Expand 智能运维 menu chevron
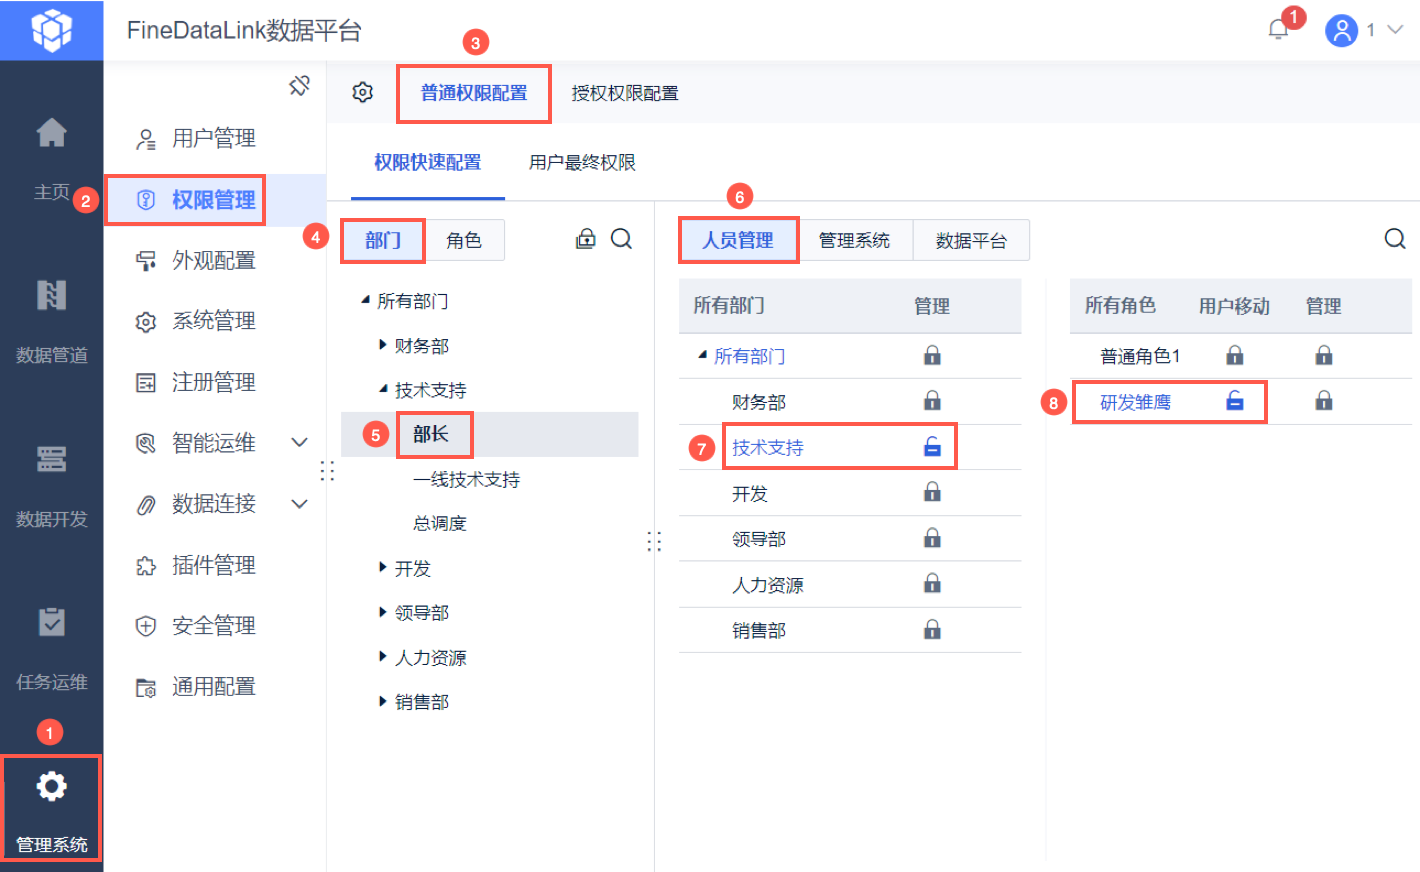The height and width of the screenshot is (872, 1420). (x=299, y=442)
